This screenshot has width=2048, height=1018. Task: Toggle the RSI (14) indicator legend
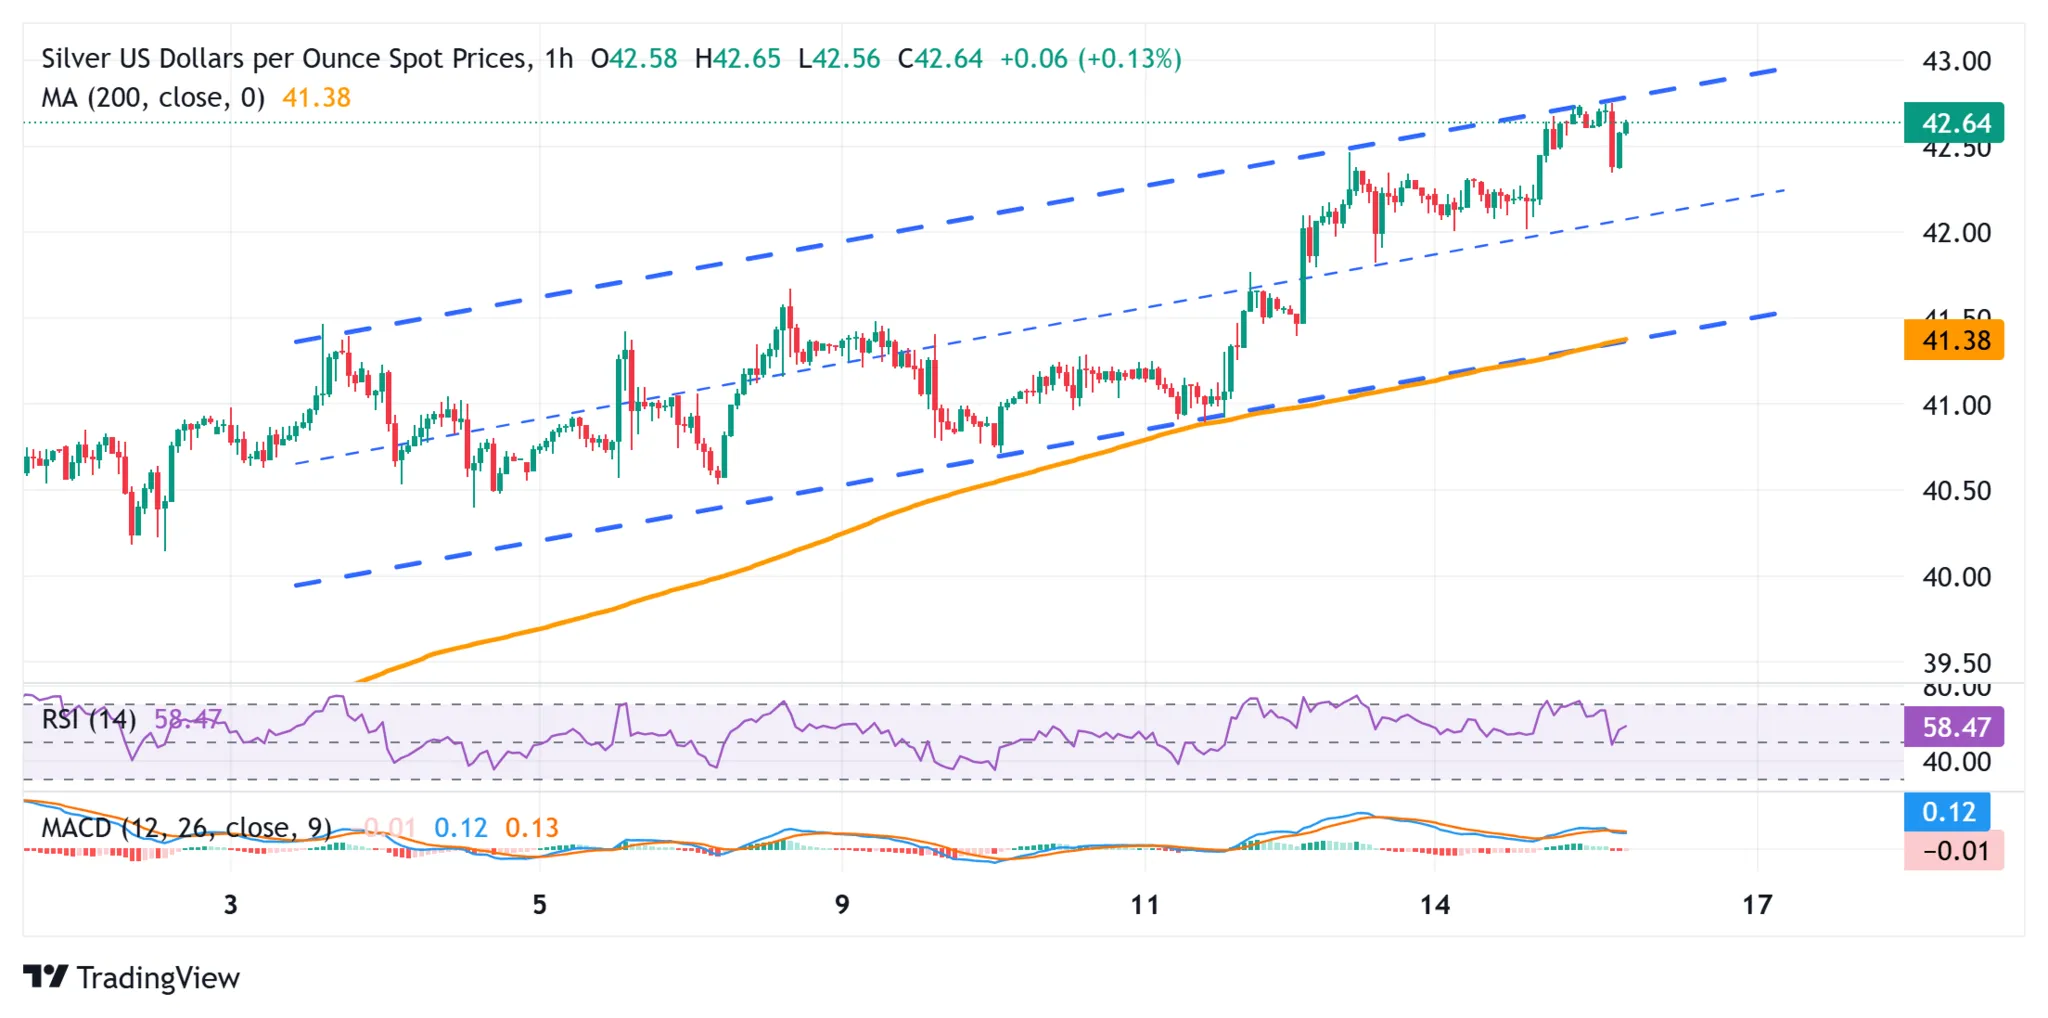[88, 721]
